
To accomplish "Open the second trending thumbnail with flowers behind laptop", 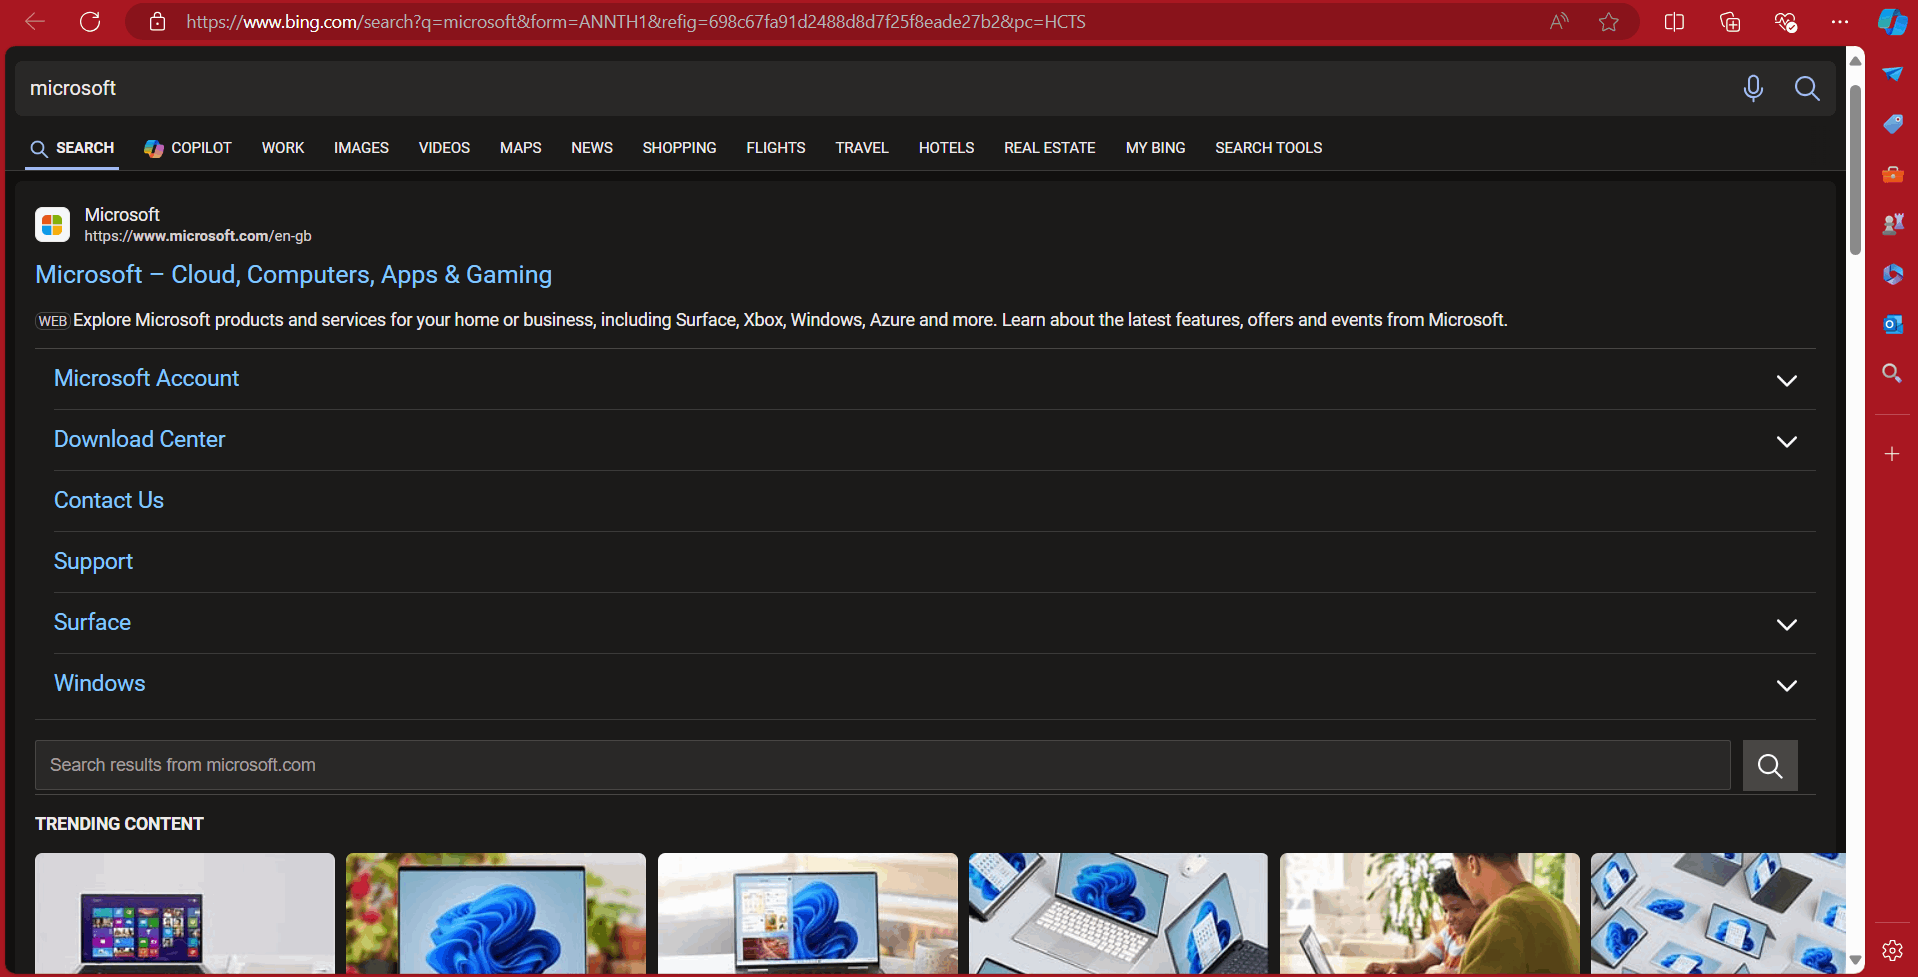I will coord(496,913).
